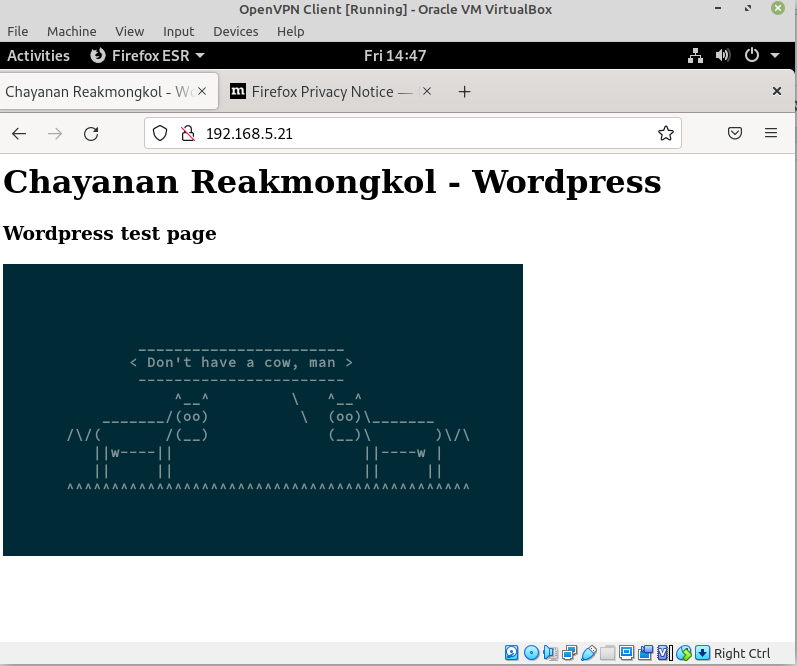This screenshot has width=797, height=666.
Task: Click the display monitor status icon
Action: click(626, 652)
